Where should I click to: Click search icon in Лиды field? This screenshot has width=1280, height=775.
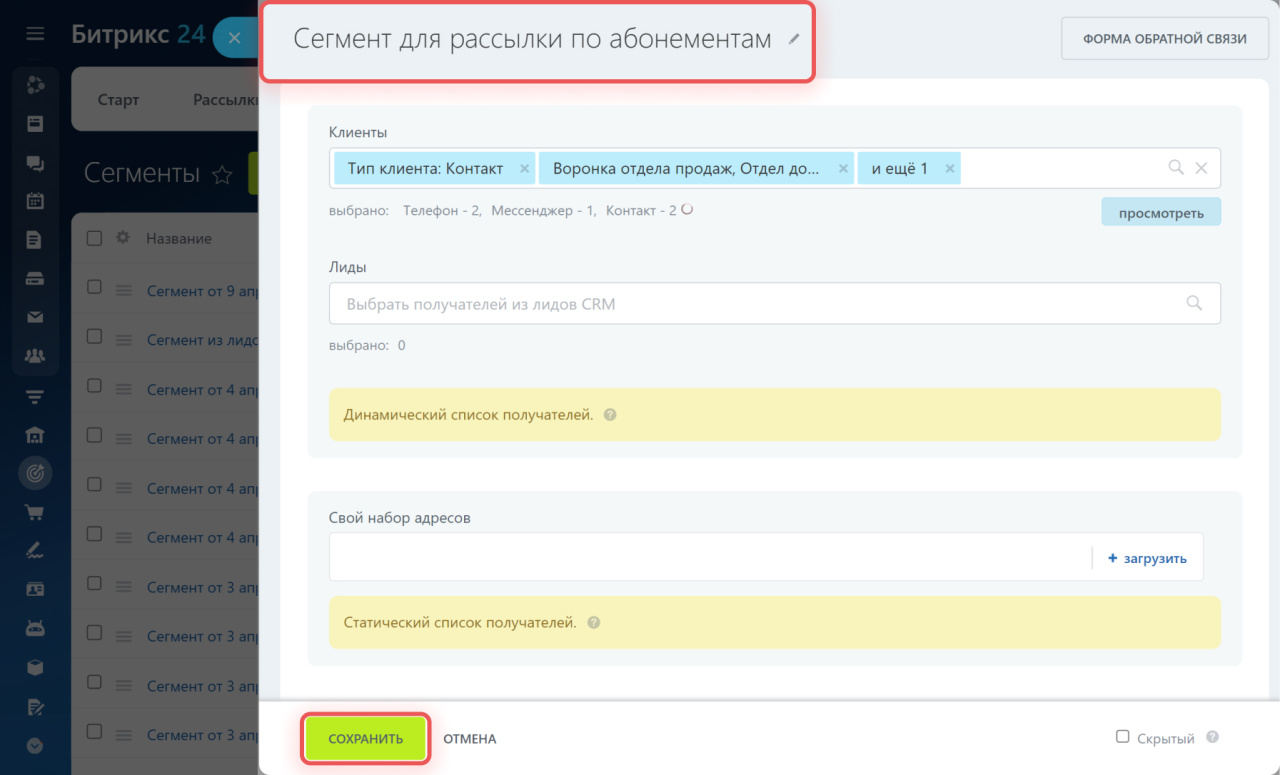pos(1193,303)
